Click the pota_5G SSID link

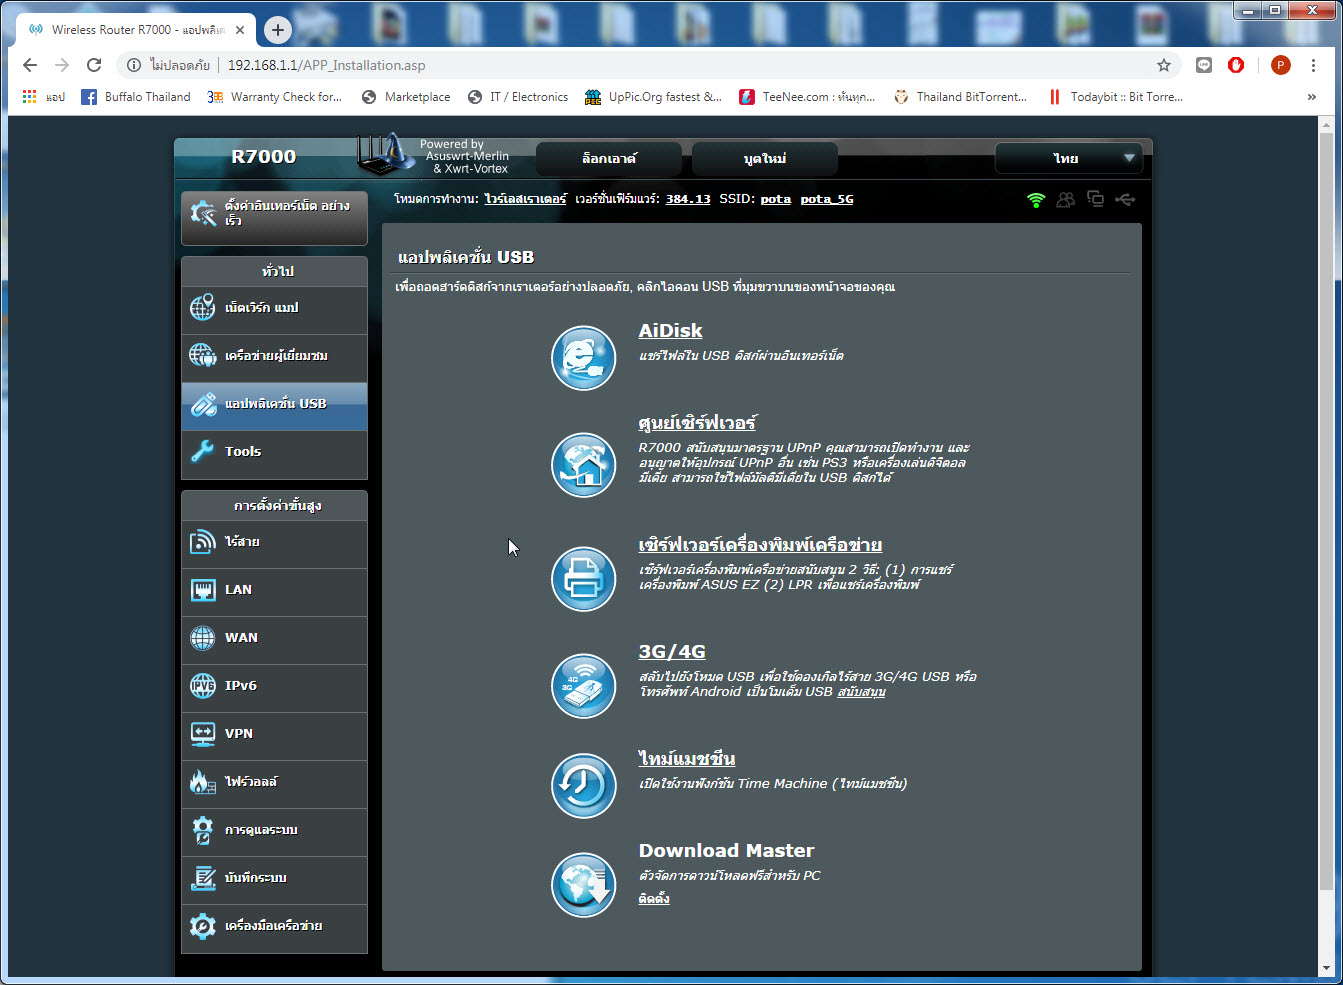827,199
